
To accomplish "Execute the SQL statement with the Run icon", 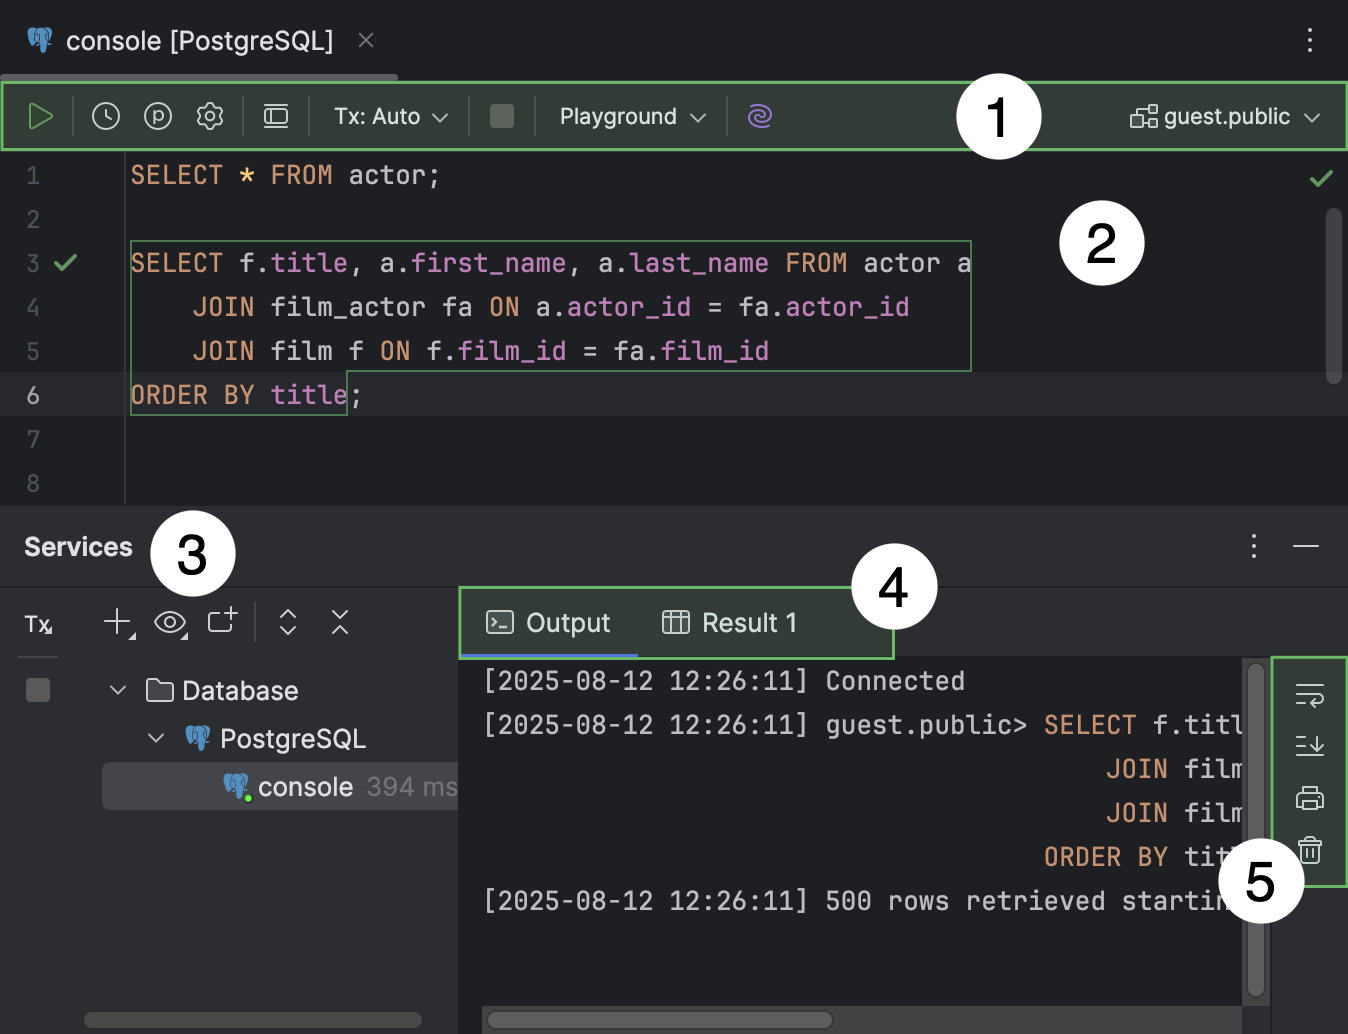I will pyautogui.click(x=40, y=116).
